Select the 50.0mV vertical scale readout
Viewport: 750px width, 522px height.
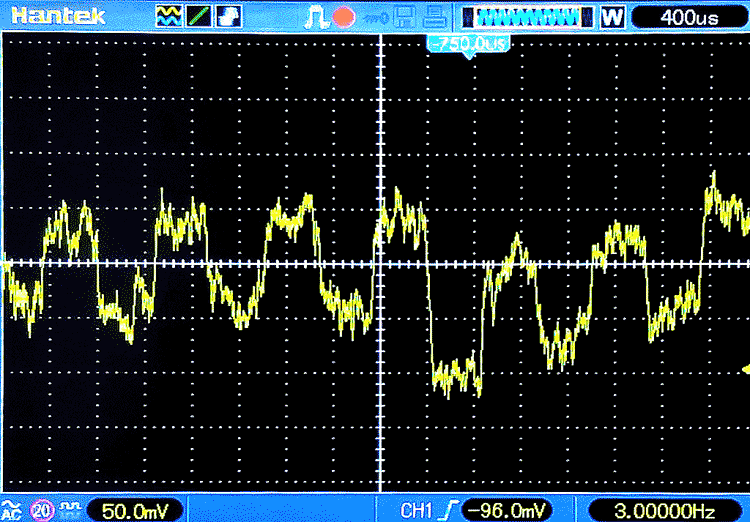(135, 511)
